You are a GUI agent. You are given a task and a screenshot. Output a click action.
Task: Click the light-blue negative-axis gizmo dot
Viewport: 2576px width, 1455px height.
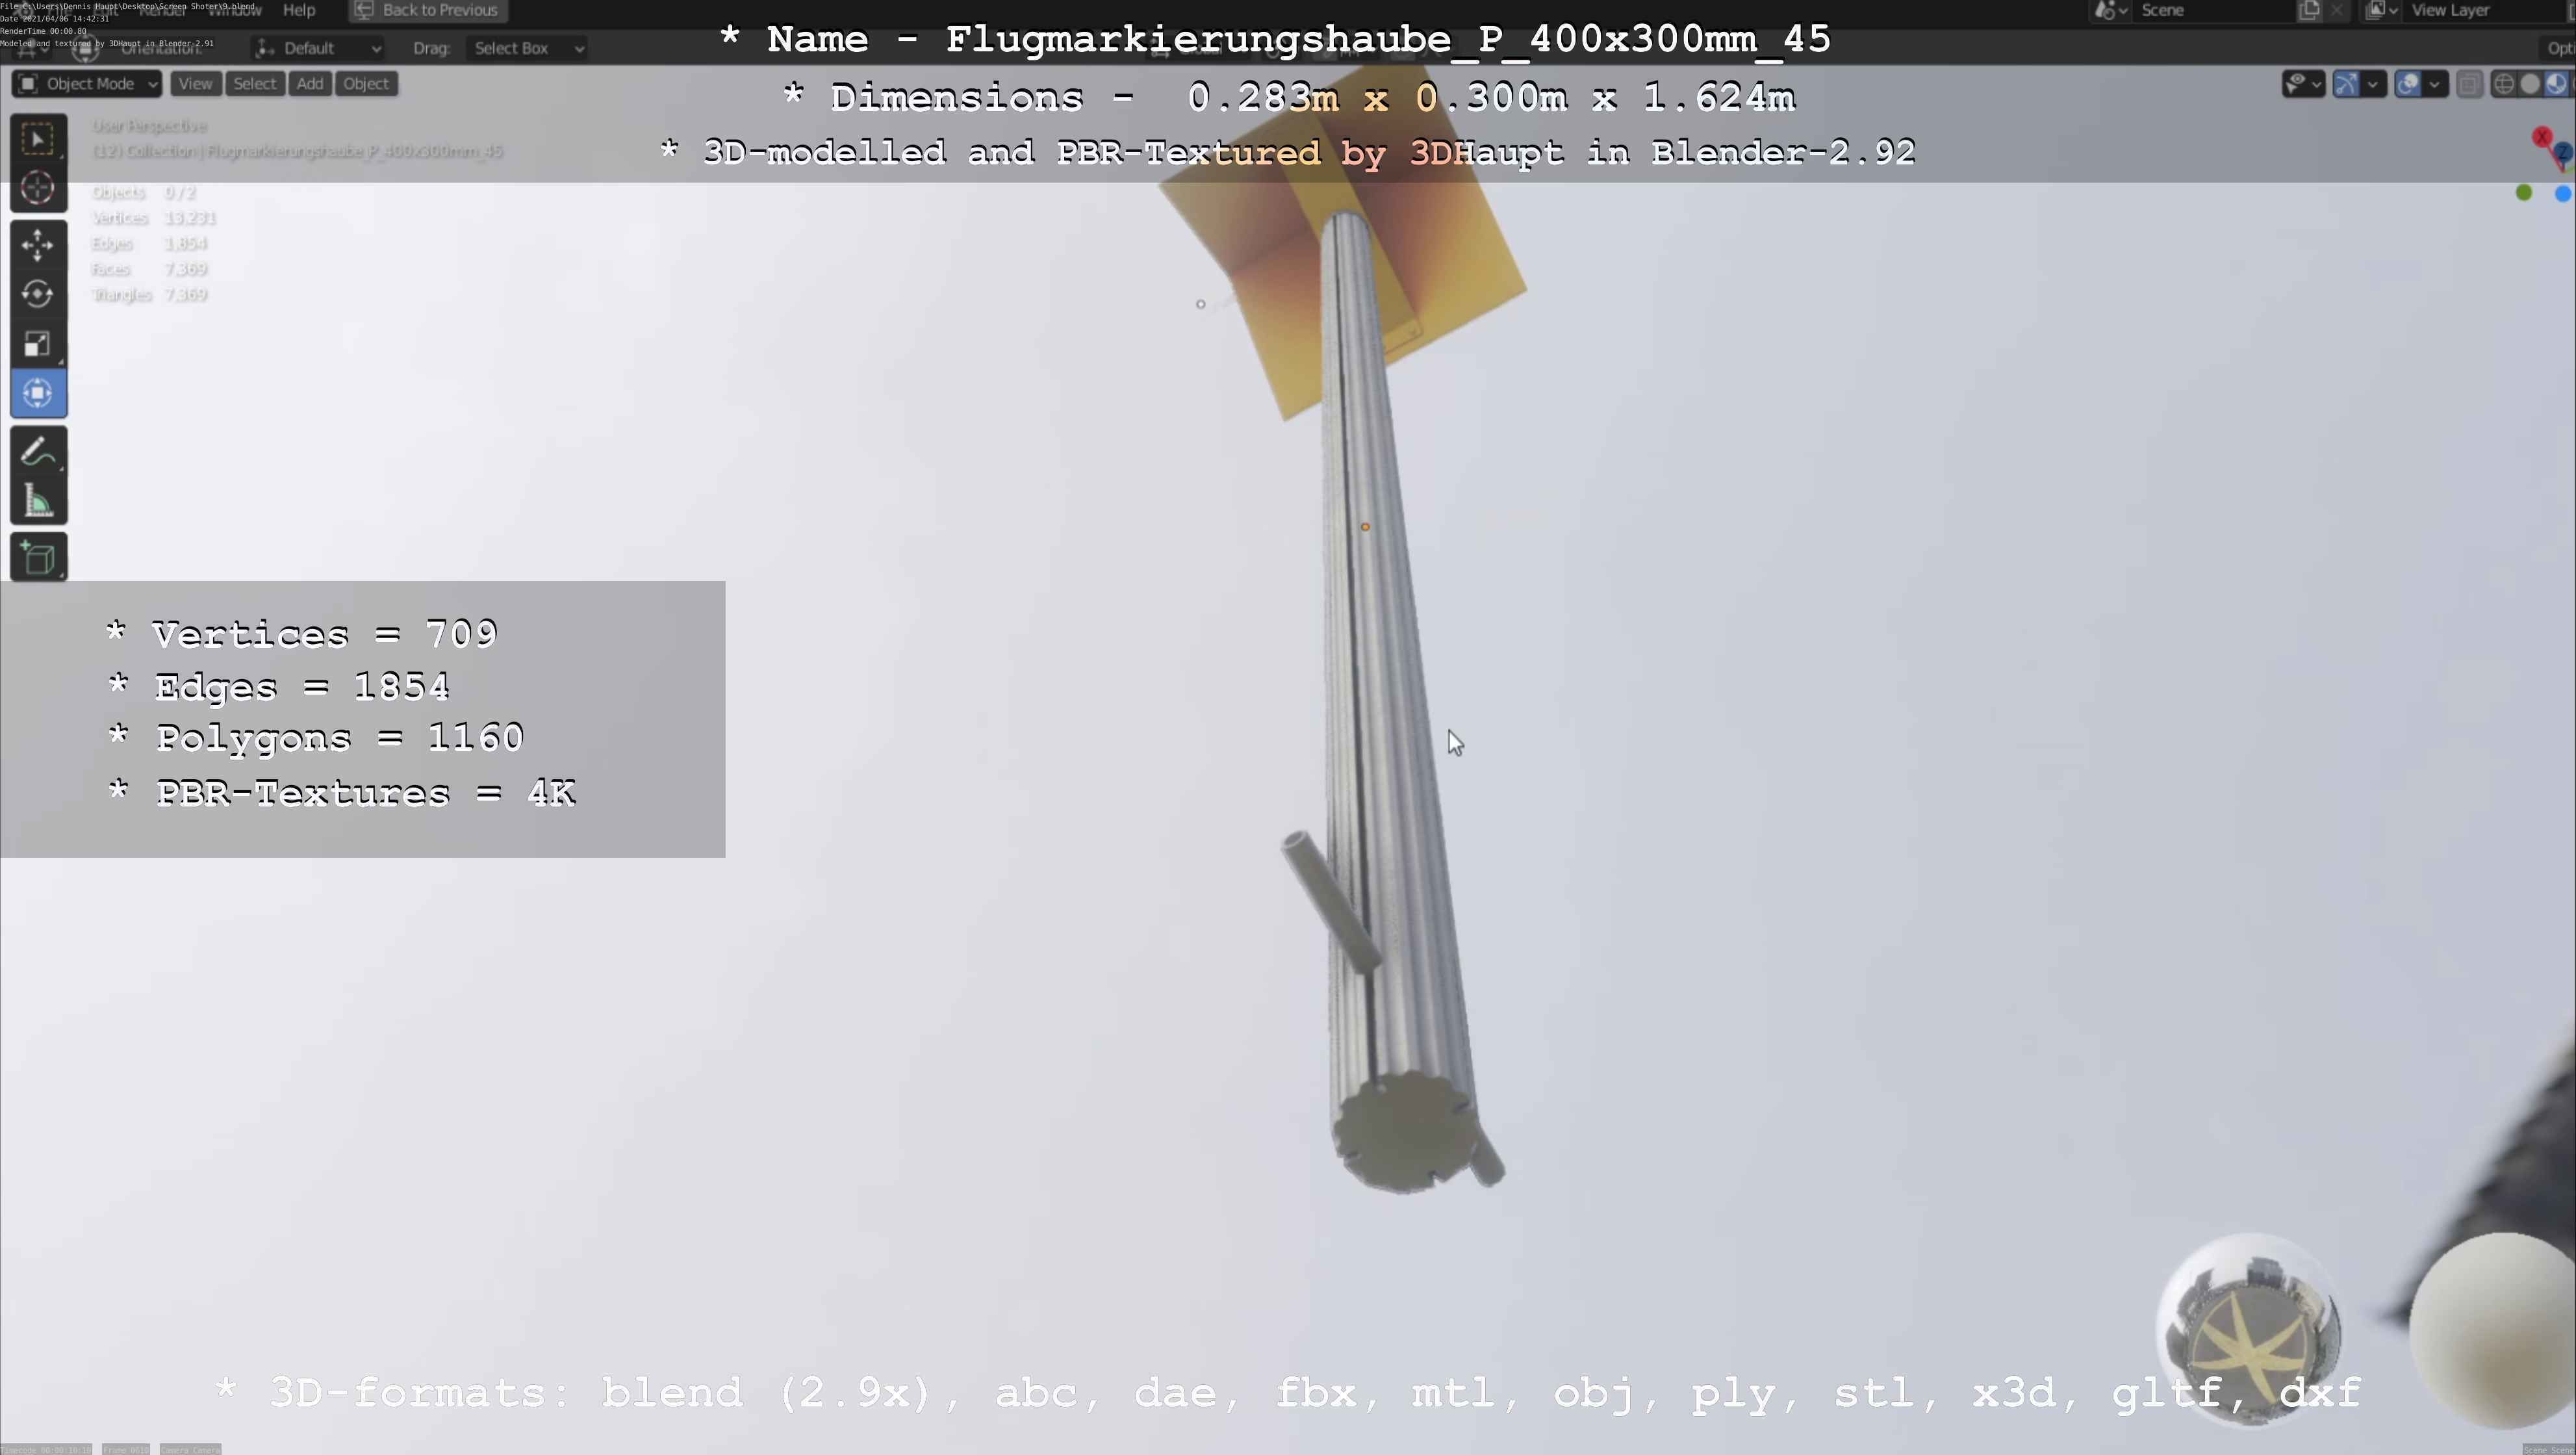click(2563, 193)
